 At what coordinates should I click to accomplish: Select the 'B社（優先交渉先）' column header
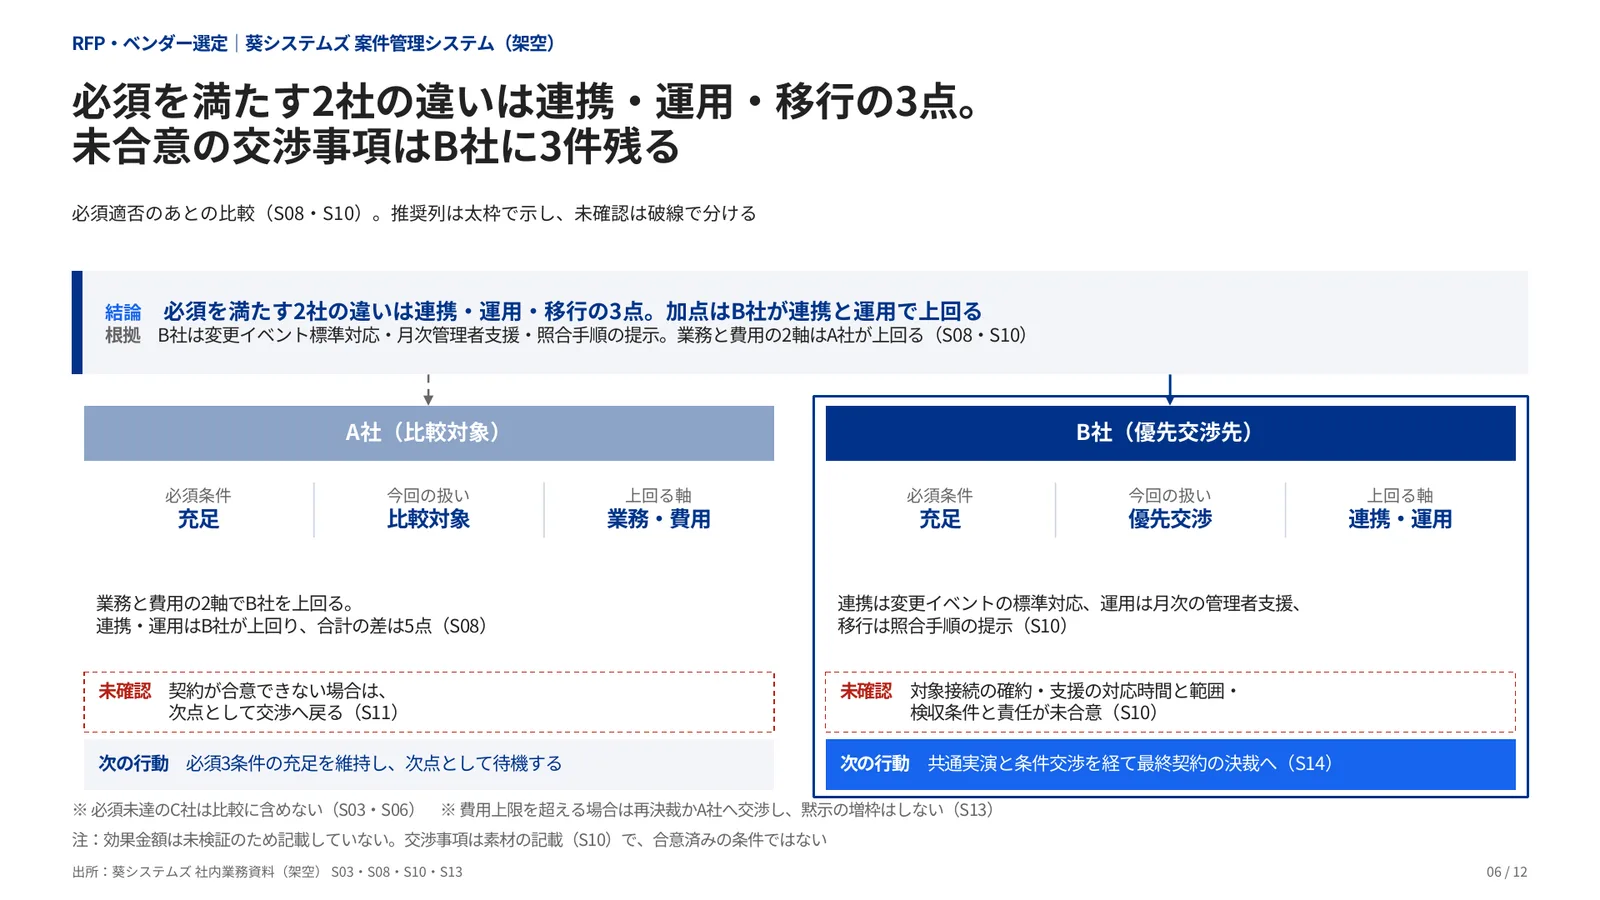coord(1170,433)
